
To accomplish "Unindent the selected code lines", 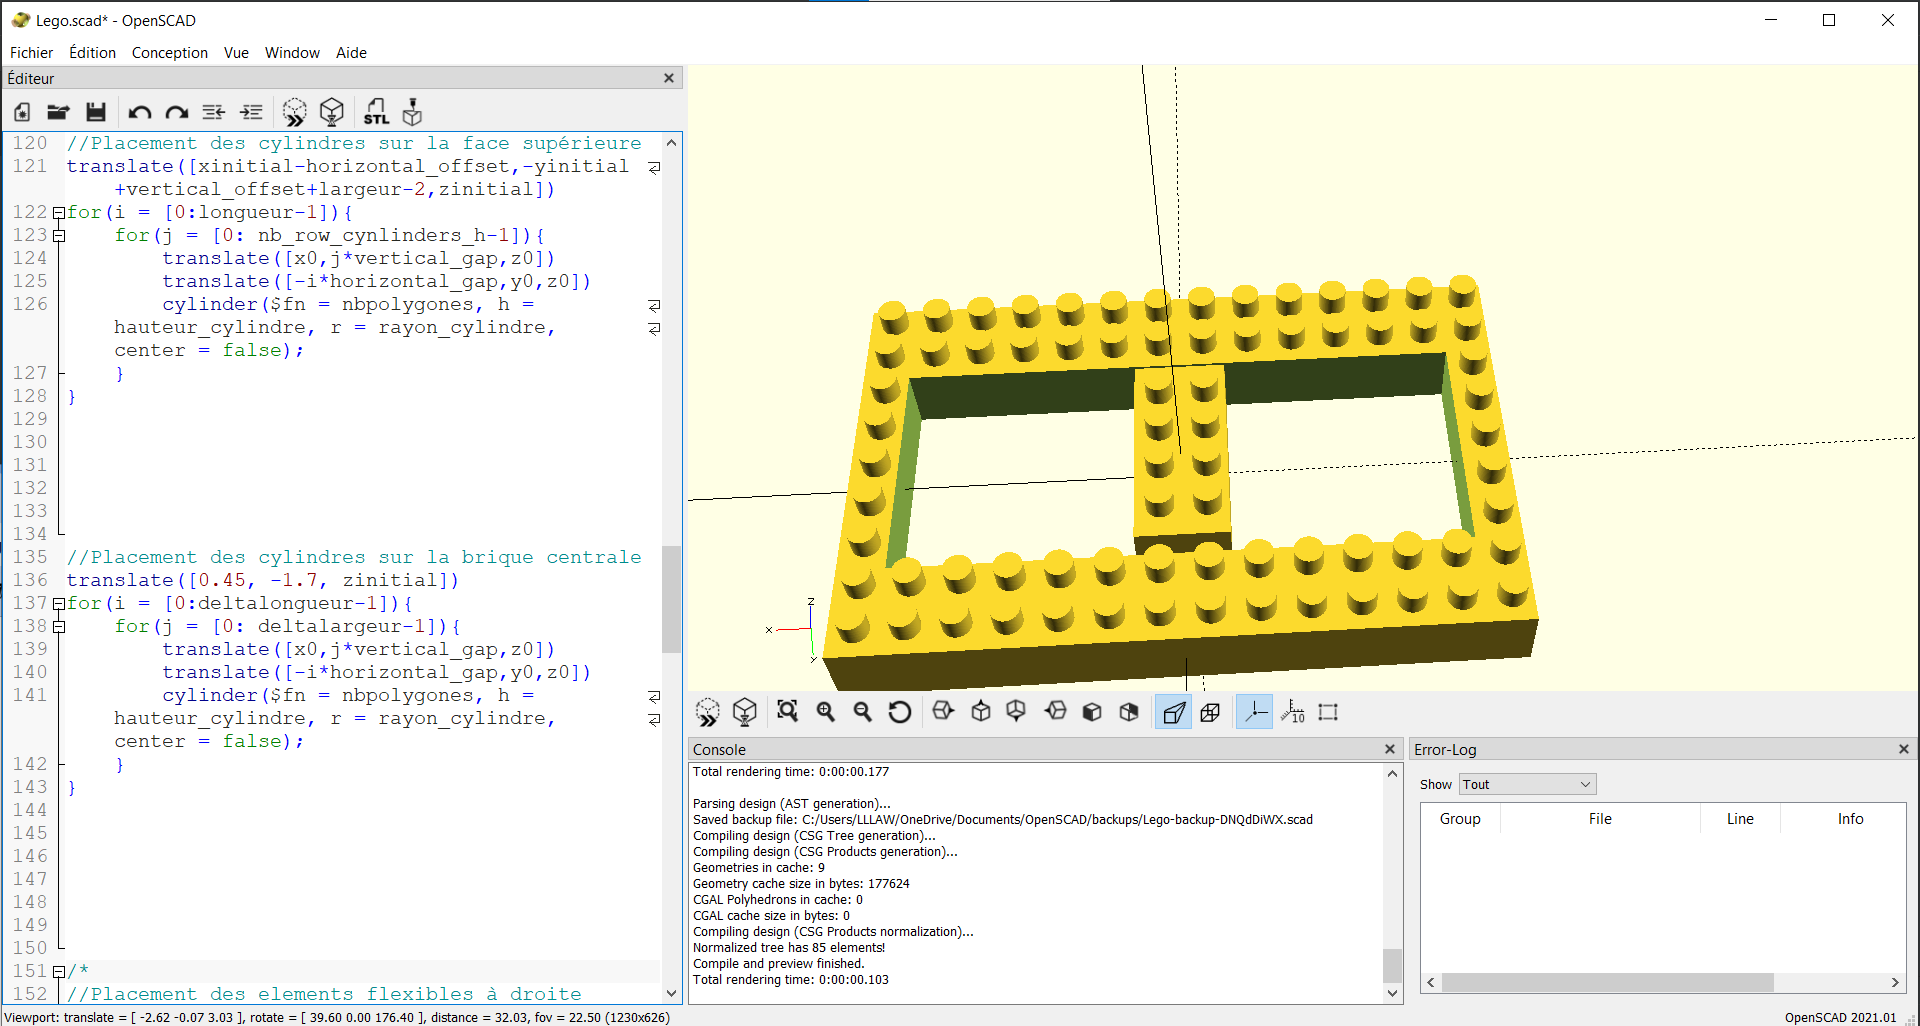I will 214,112.
